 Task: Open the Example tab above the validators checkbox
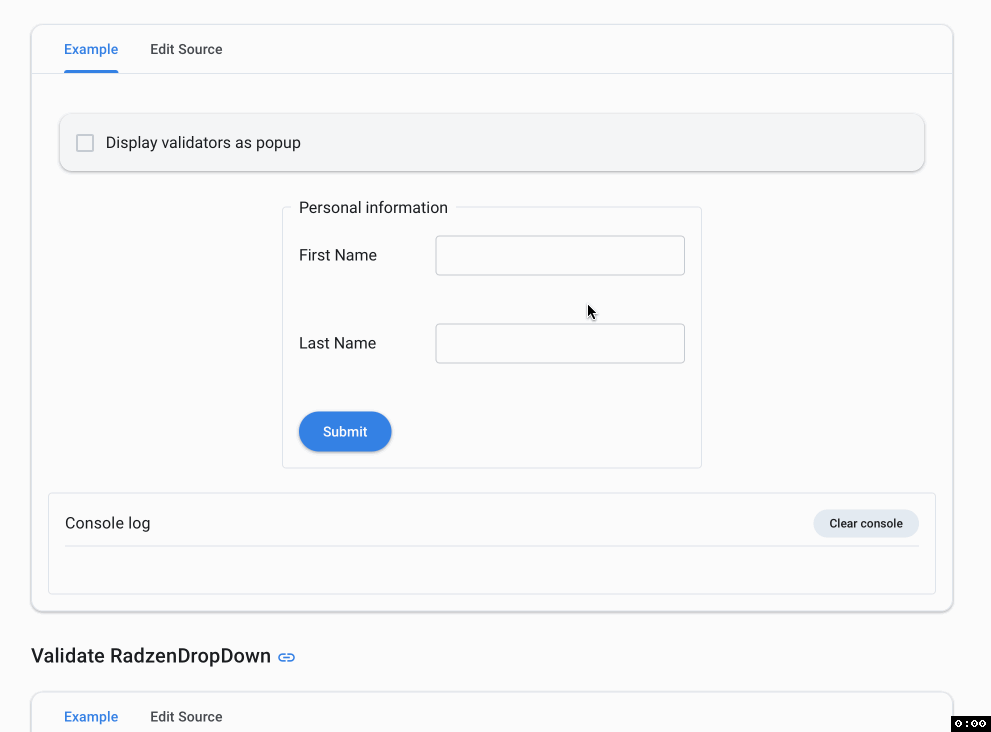click(x=91, y=49)
